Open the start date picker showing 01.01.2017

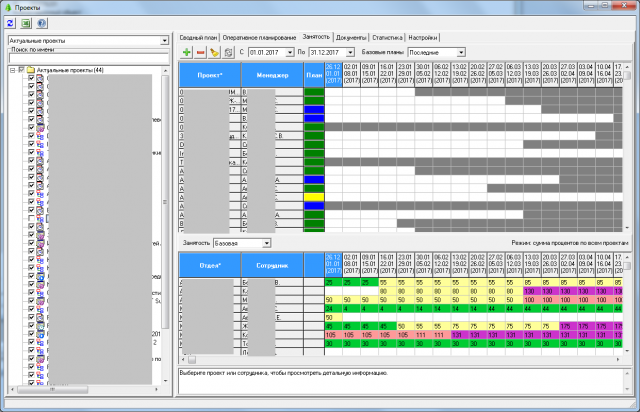290,52
